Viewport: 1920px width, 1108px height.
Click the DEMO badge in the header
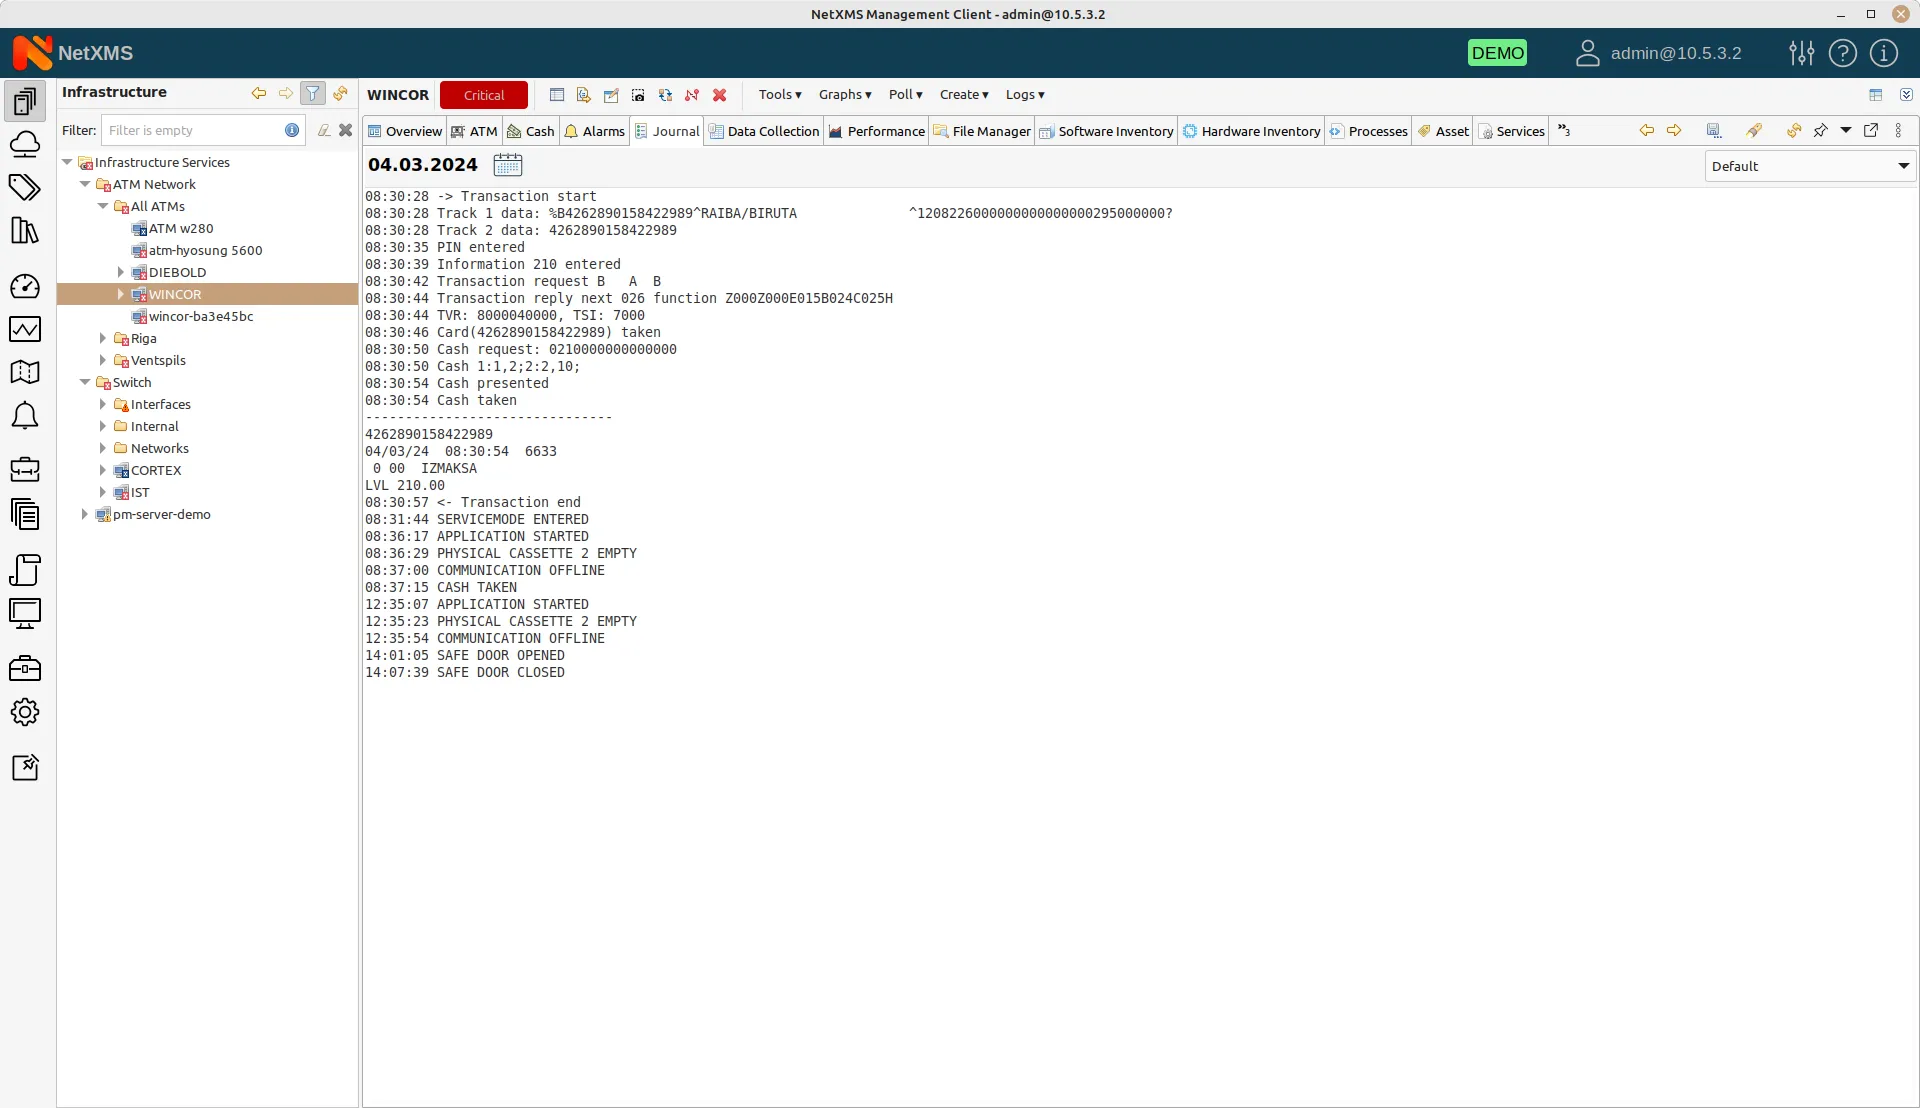[x=1498, y=53]
